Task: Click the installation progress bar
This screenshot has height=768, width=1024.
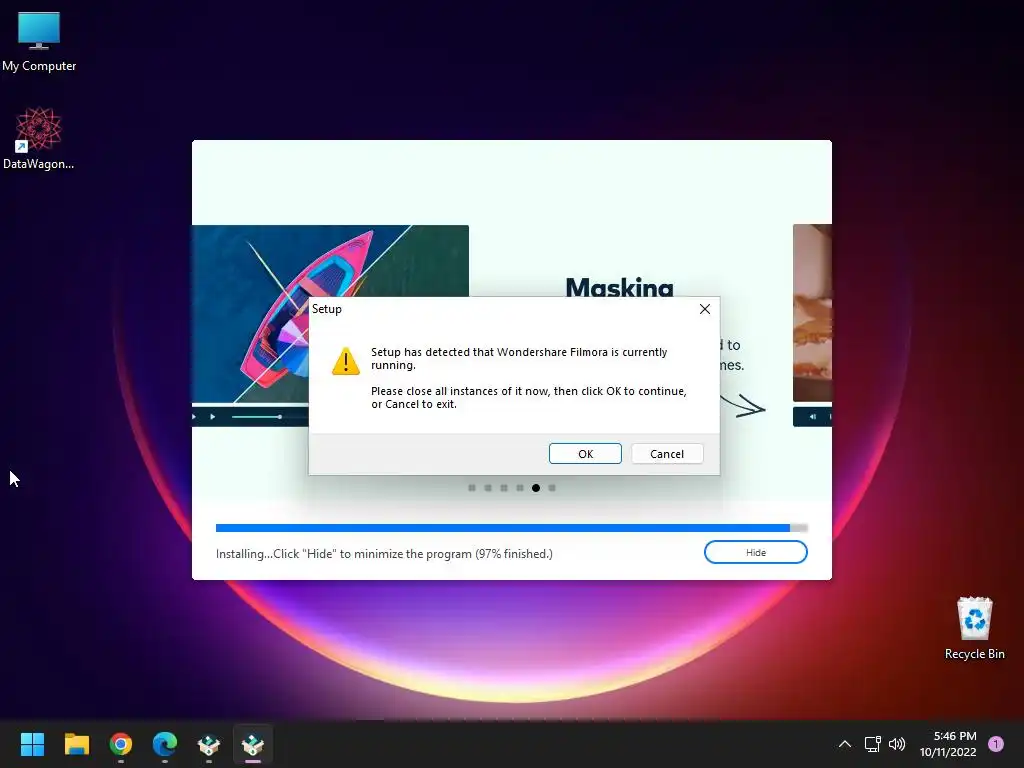Action: point(512,528)
